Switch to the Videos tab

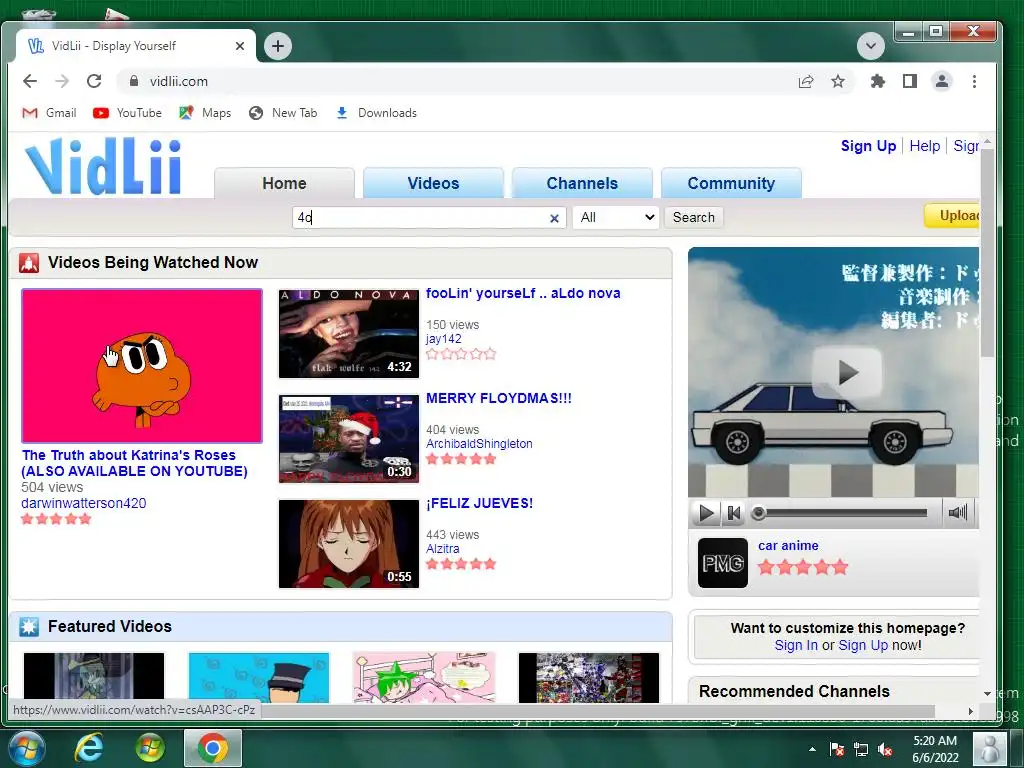(433, 183)
